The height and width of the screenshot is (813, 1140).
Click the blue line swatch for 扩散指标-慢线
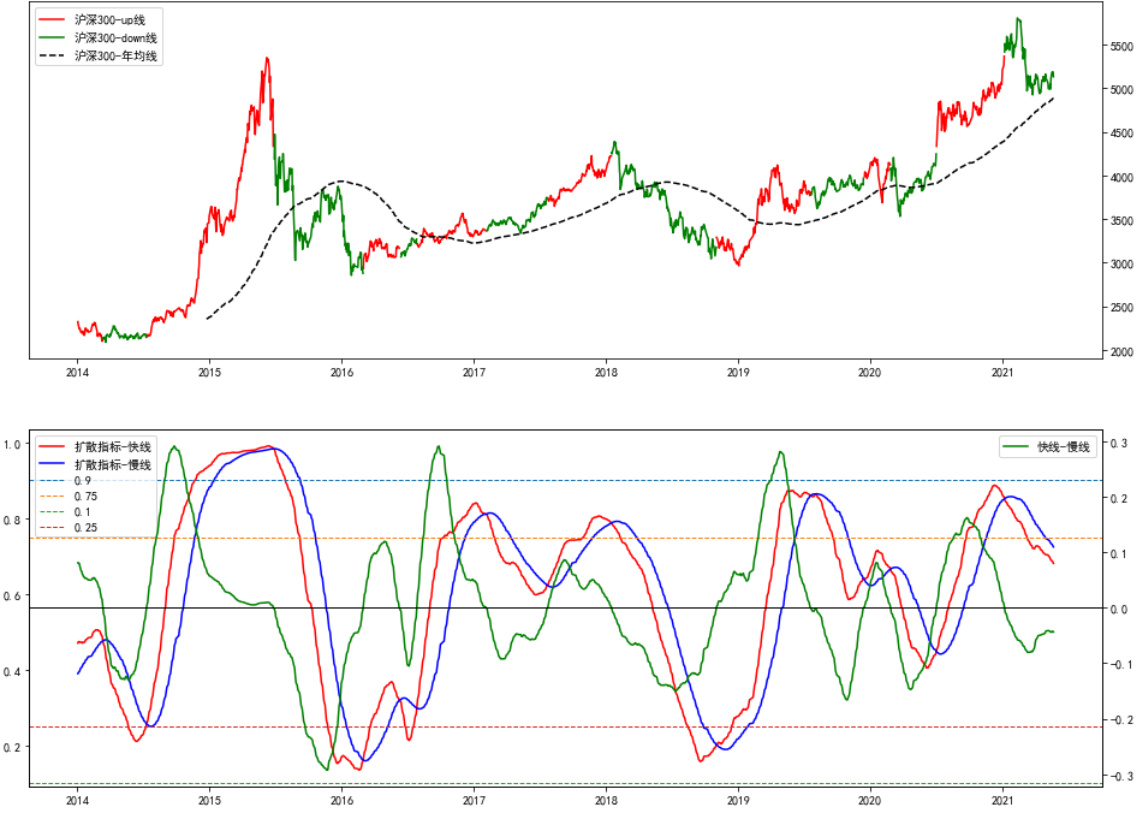[x=52, y=464]
